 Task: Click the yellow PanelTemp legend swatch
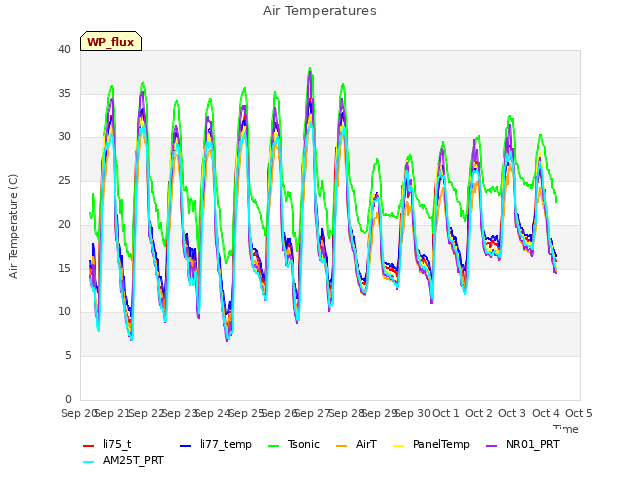pyautogui.click(x=398, y=445)
